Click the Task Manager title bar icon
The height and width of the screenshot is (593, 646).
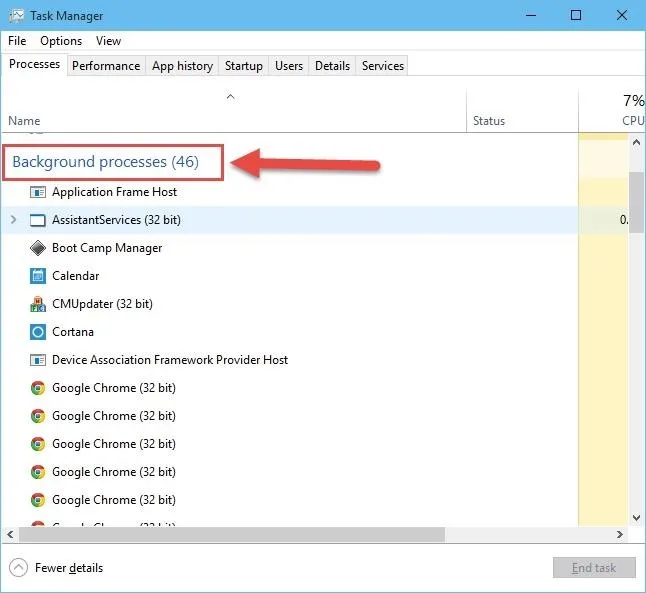(x=17, y=16)
